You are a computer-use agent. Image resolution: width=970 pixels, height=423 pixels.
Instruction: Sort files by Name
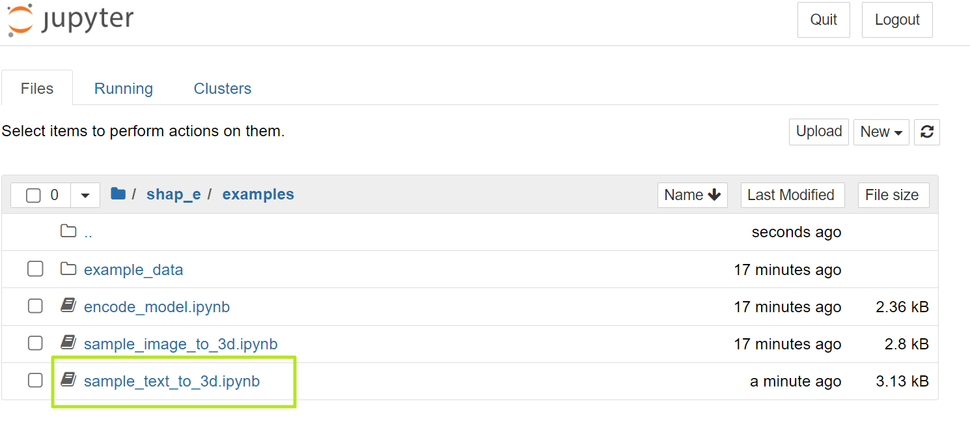pos(693,195)
